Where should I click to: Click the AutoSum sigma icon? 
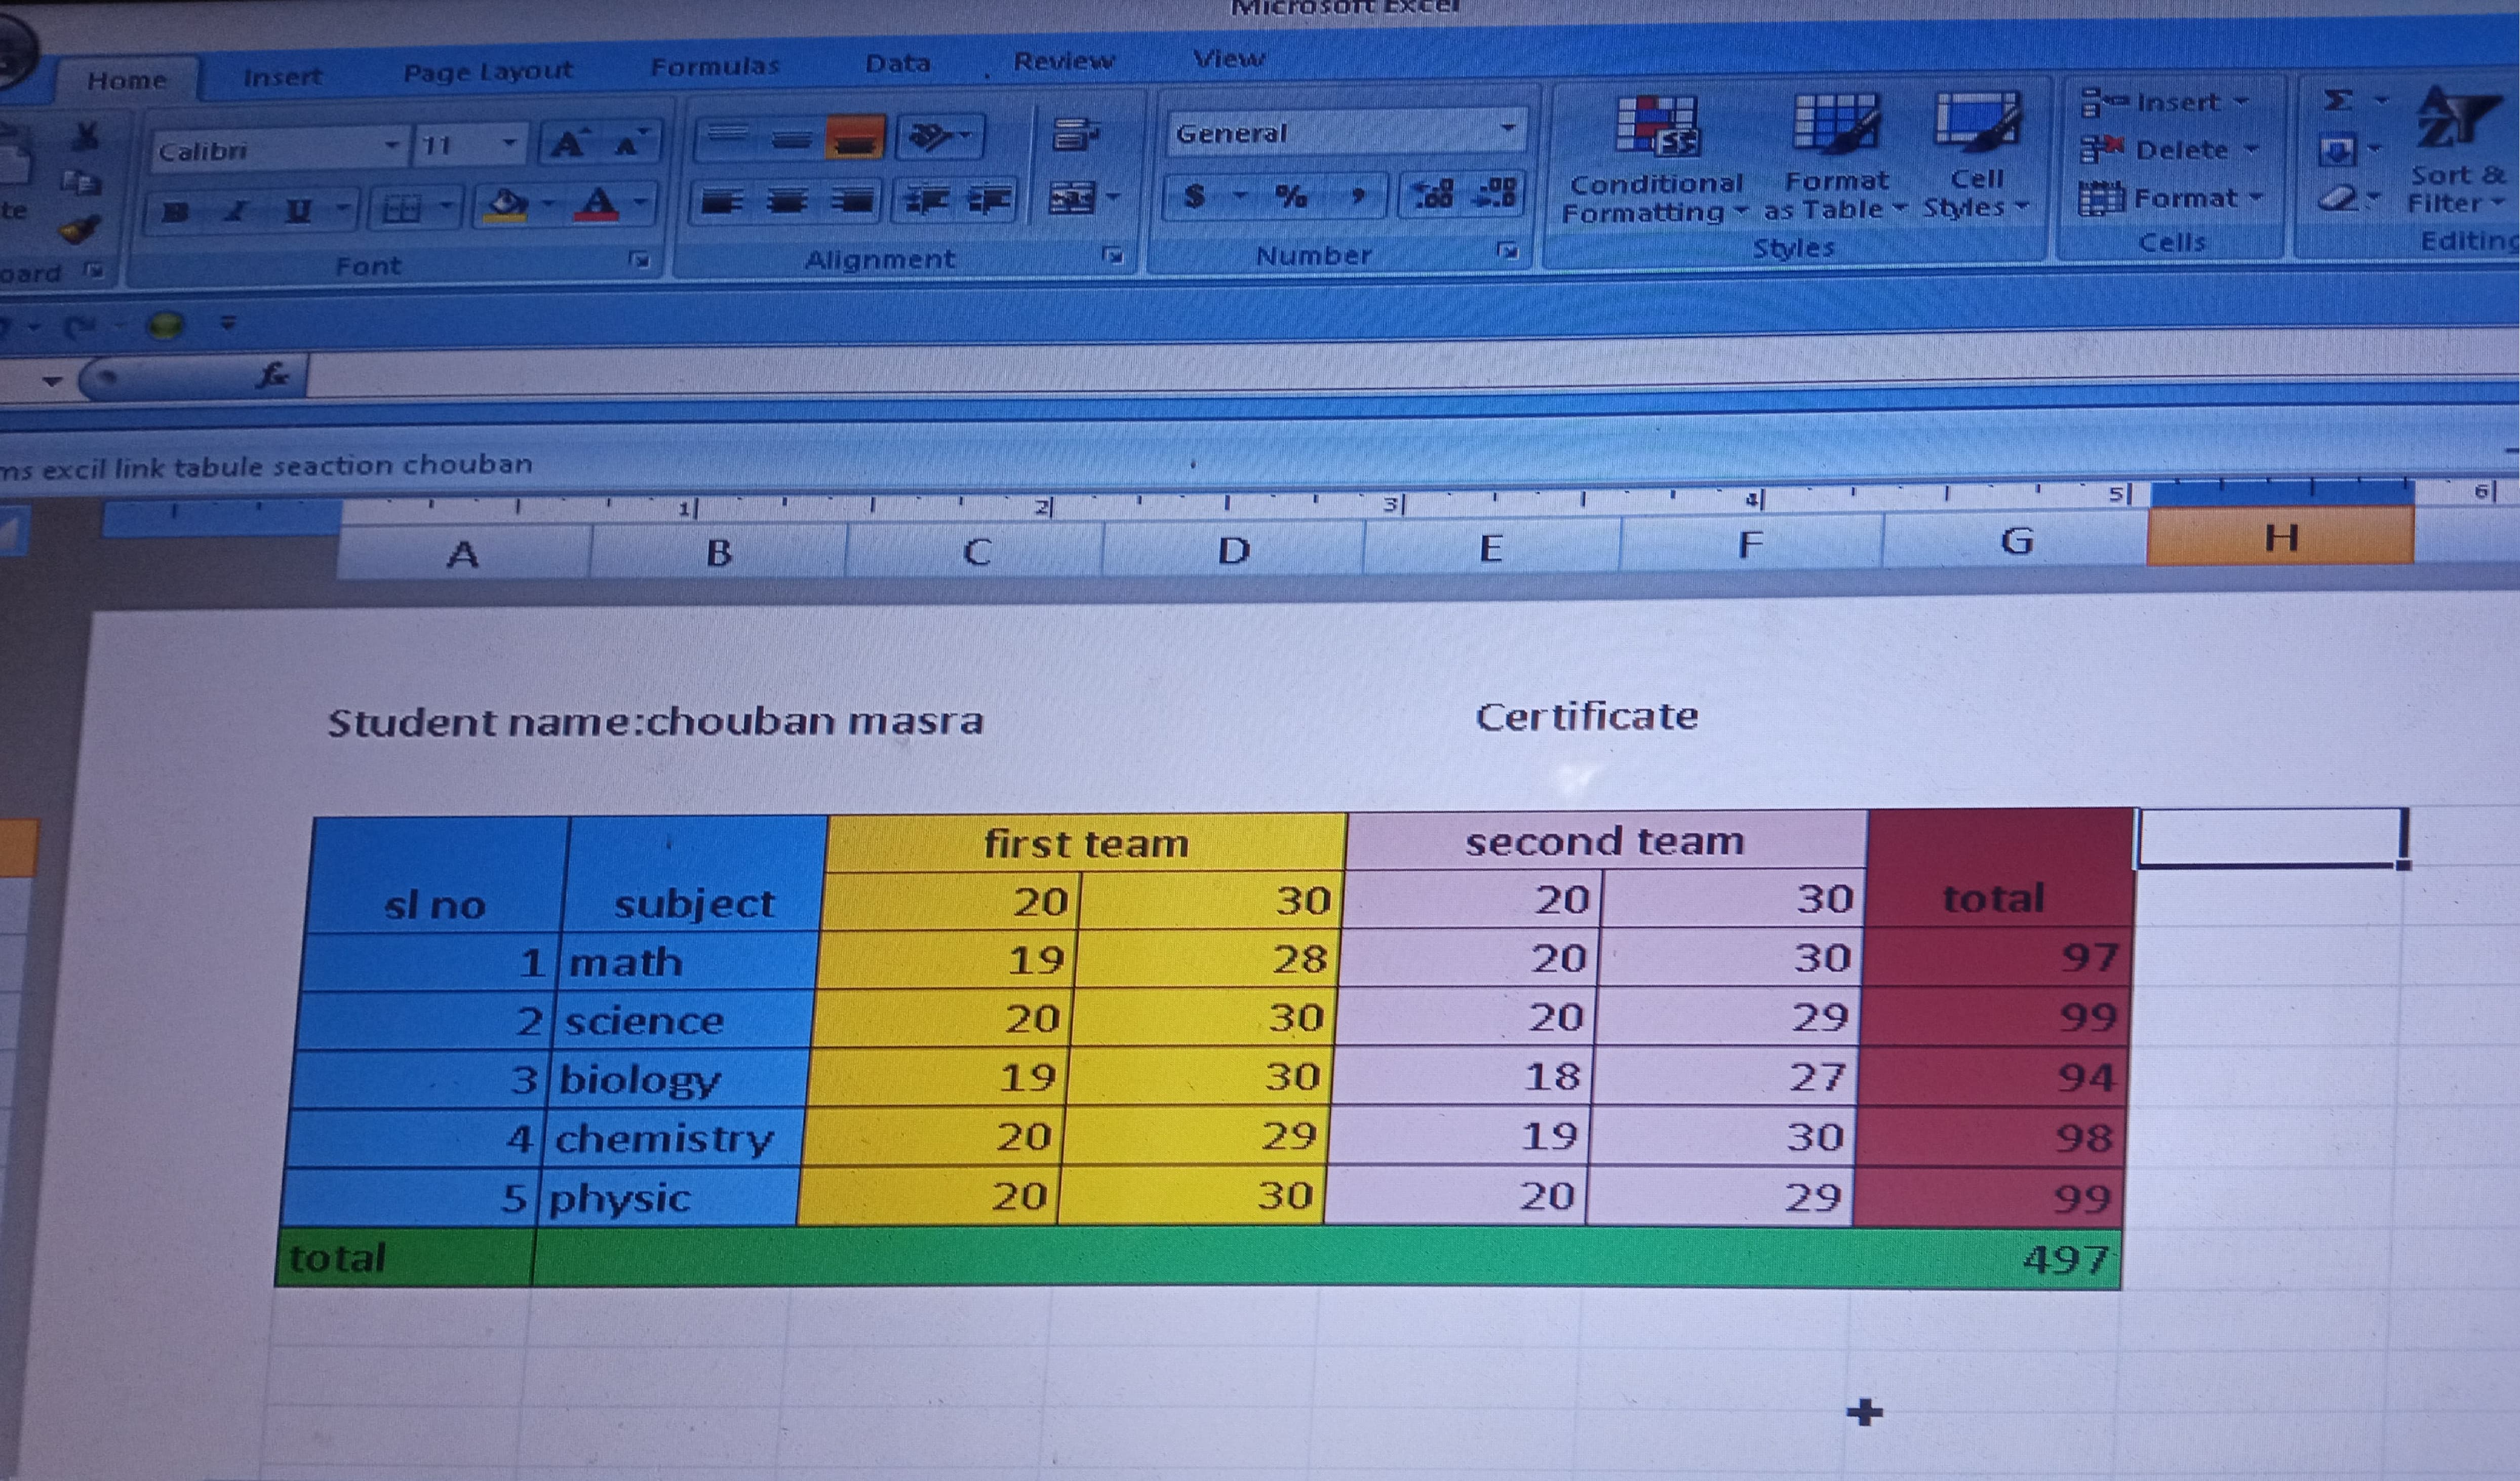pos(2337,101)
